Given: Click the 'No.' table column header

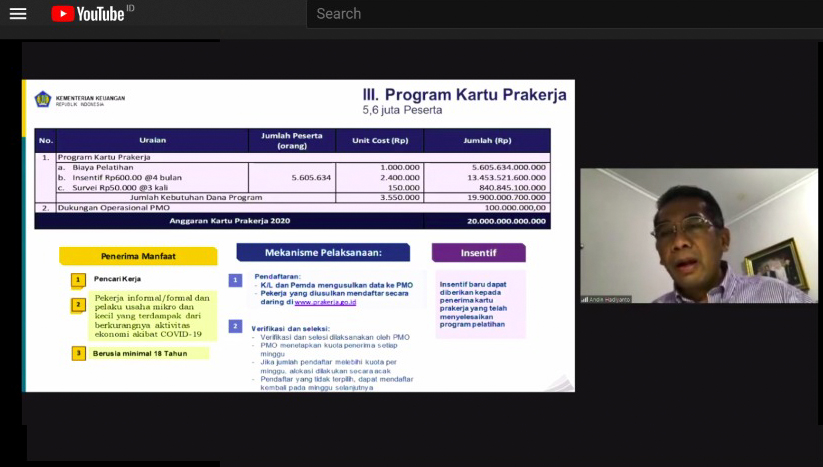Looking at the screenshot, I should 46,140.
